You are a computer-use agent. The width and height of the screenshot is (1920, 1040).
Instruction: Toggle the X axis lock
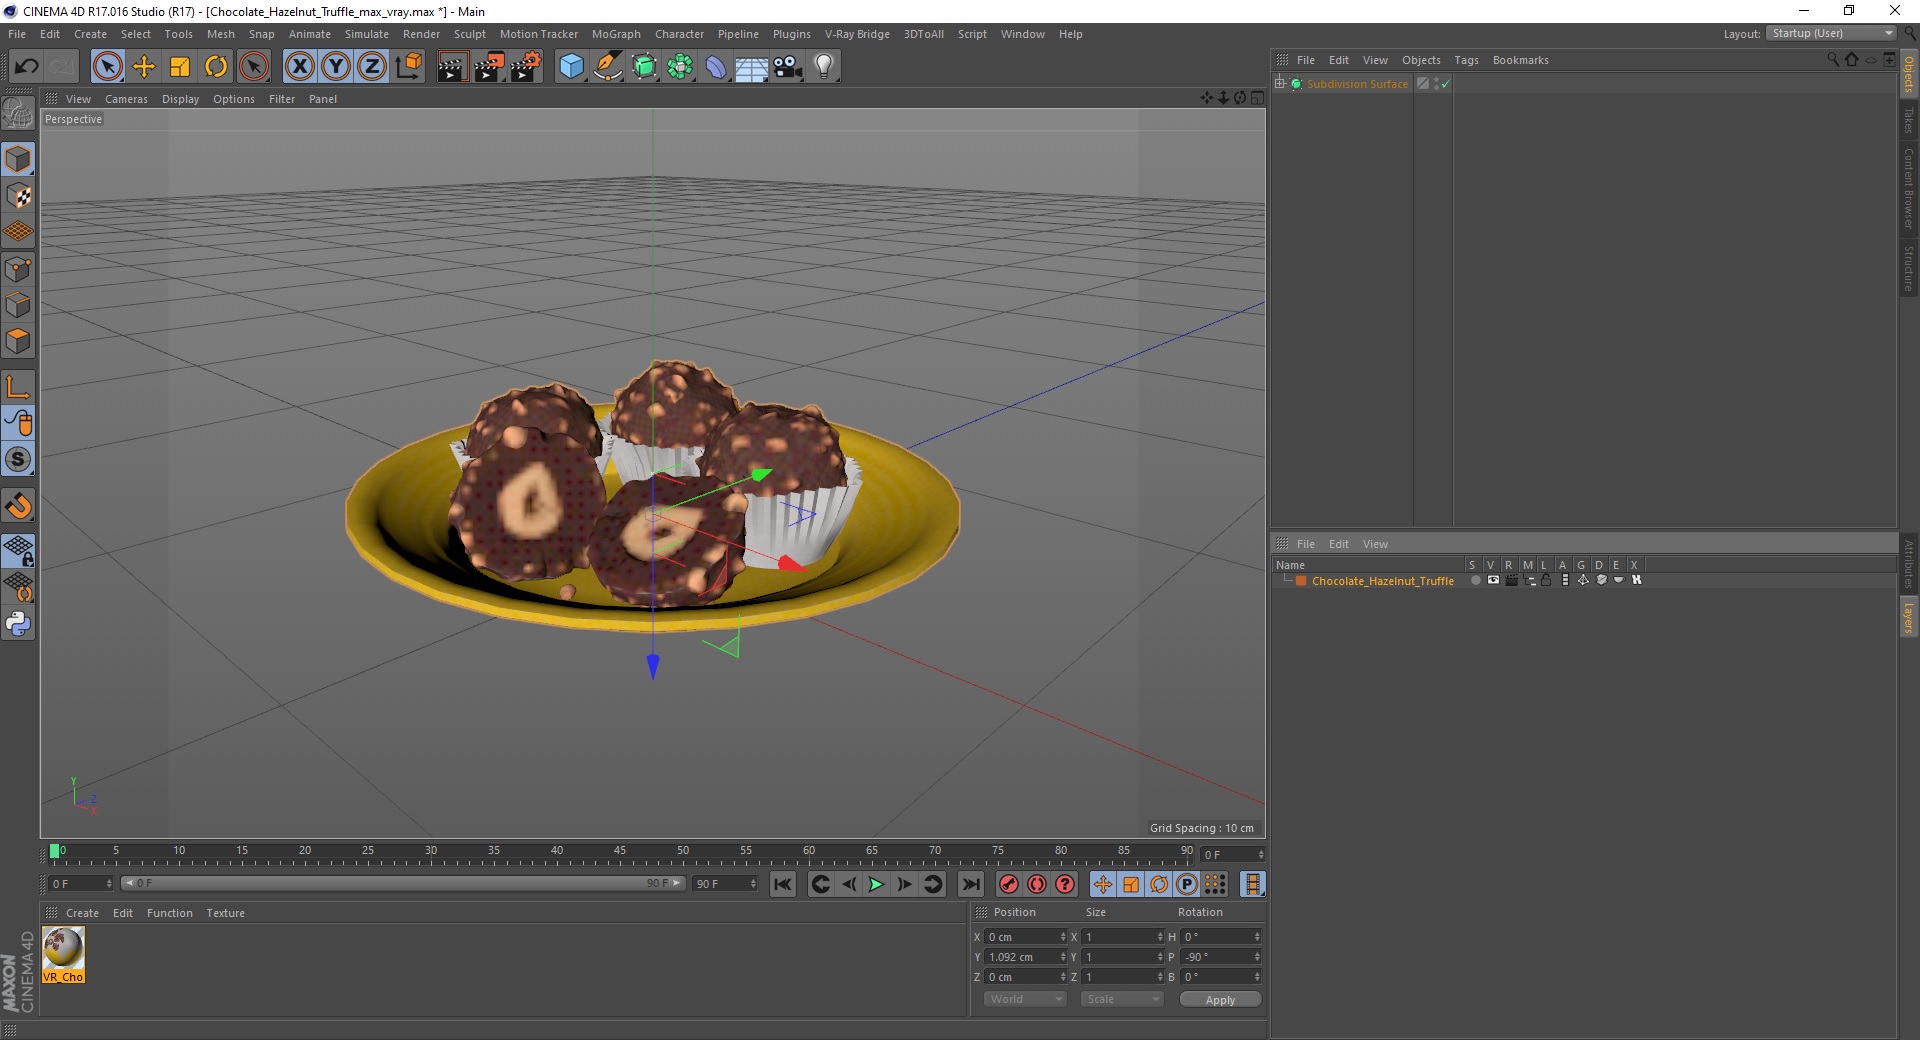click(299, 67)
